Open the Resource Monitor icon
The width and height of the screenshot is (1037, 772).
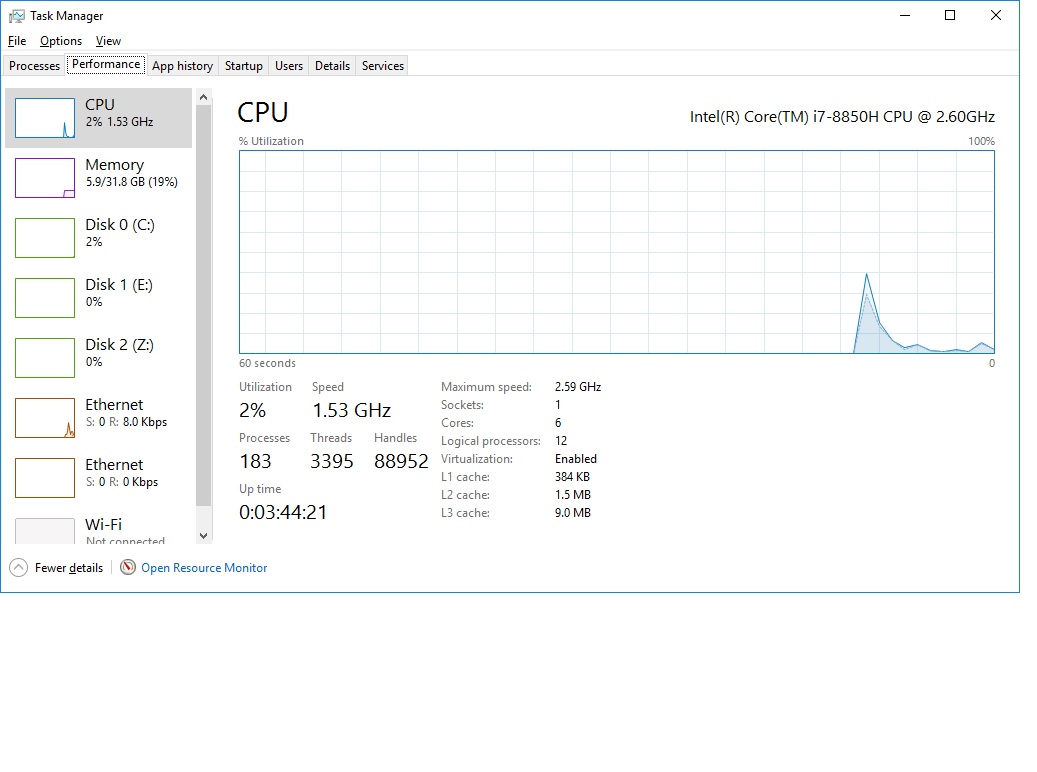(128, 567)
